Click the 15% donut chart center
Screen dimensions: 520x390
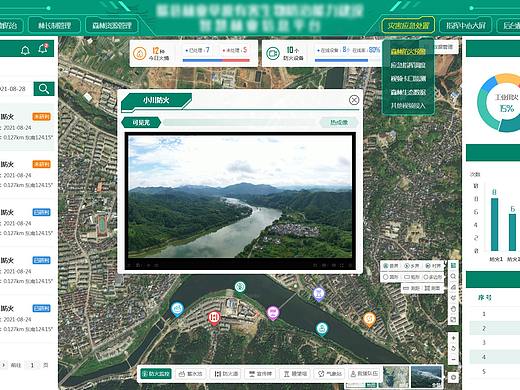[x=506, y=103]
